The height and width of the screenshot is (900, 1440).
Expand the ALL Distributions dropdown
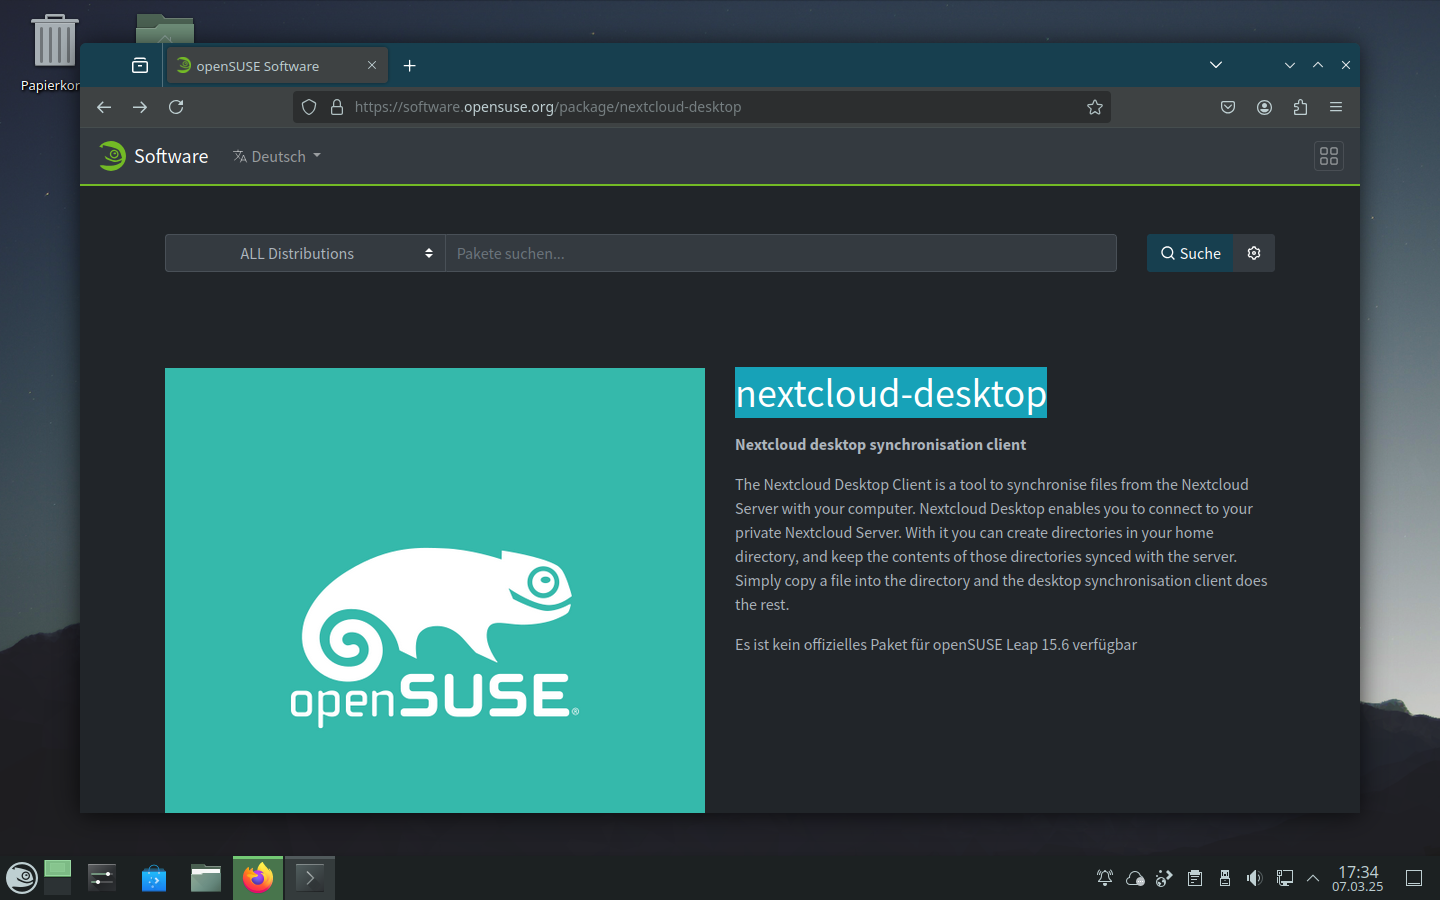tap(305, 253)
